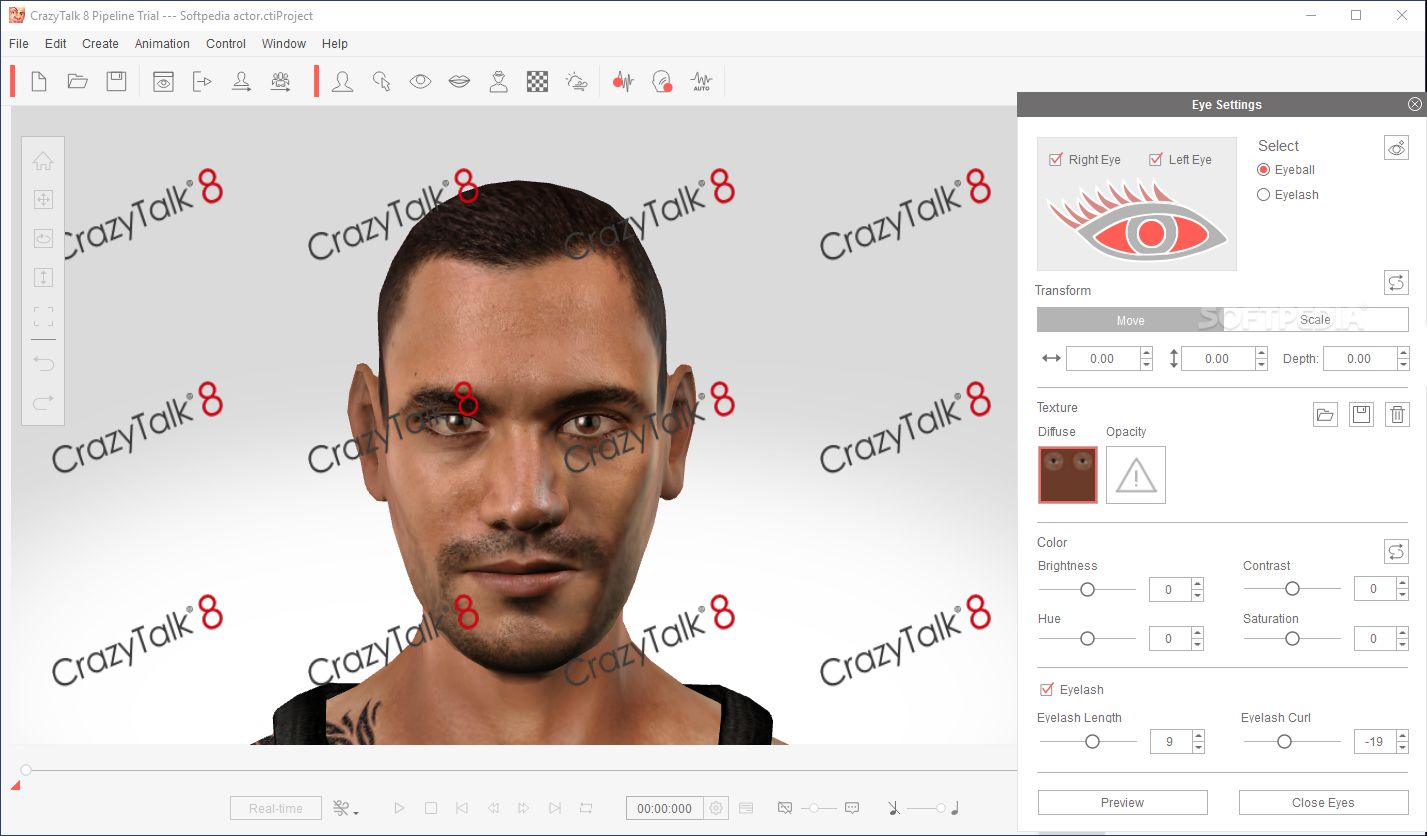The height and width of the screenshot is (836, 1427).
Task: Open the Face Puppet record icon
Action: [662, 82]
